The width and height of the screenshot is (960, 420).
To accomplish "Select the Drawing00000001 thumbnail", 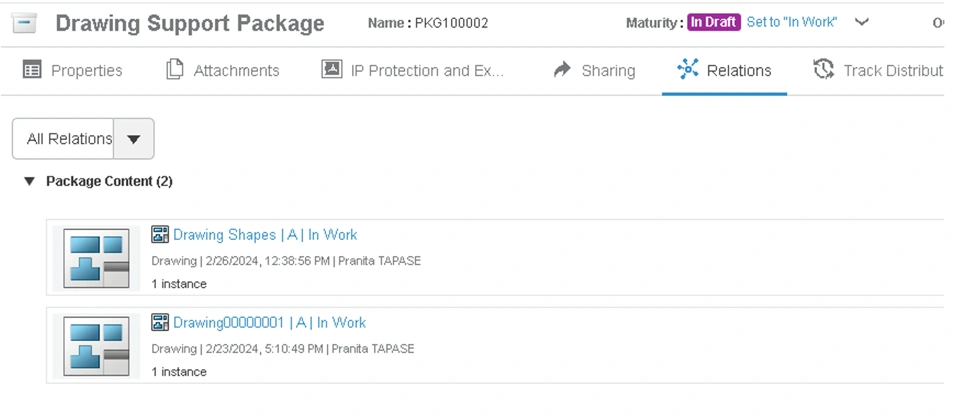I will (x=97, y=346).
